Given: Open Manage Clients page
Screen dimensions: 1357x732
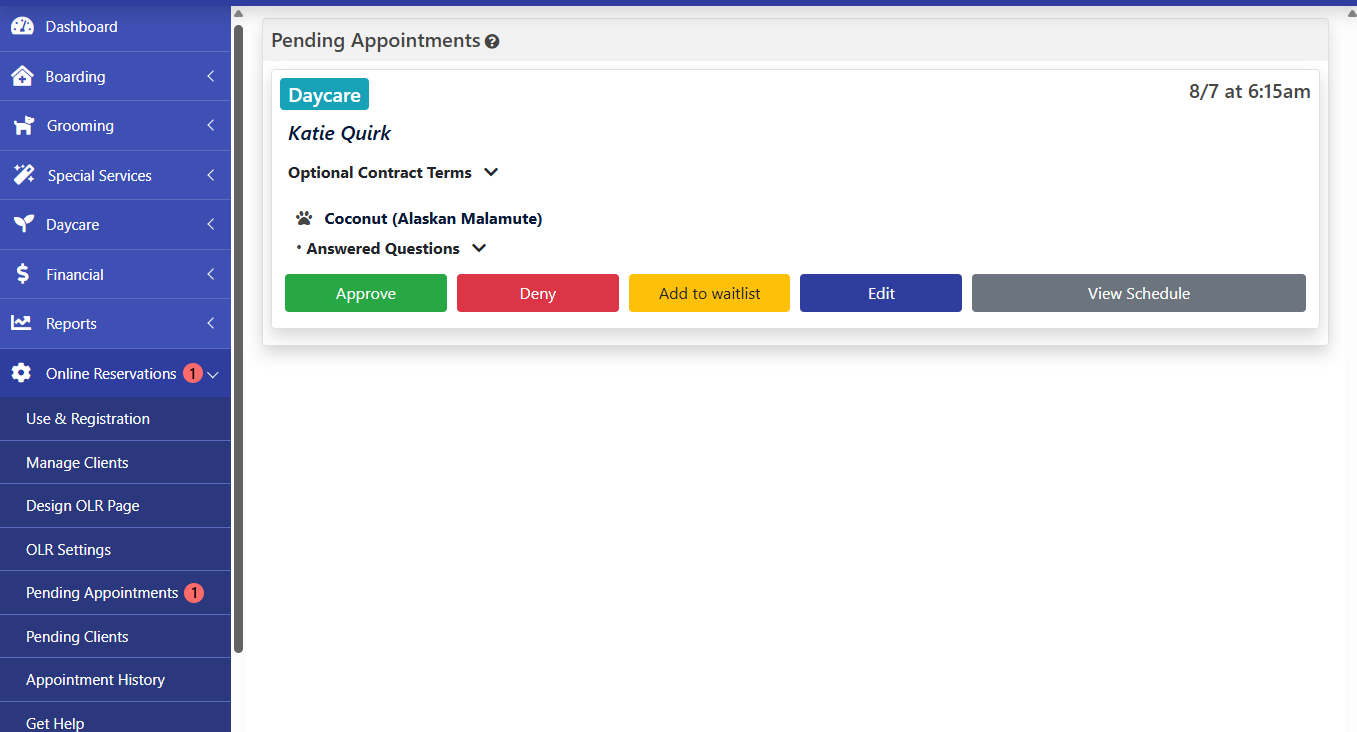Looking at the screenshot, I should (x=115, y=463).
